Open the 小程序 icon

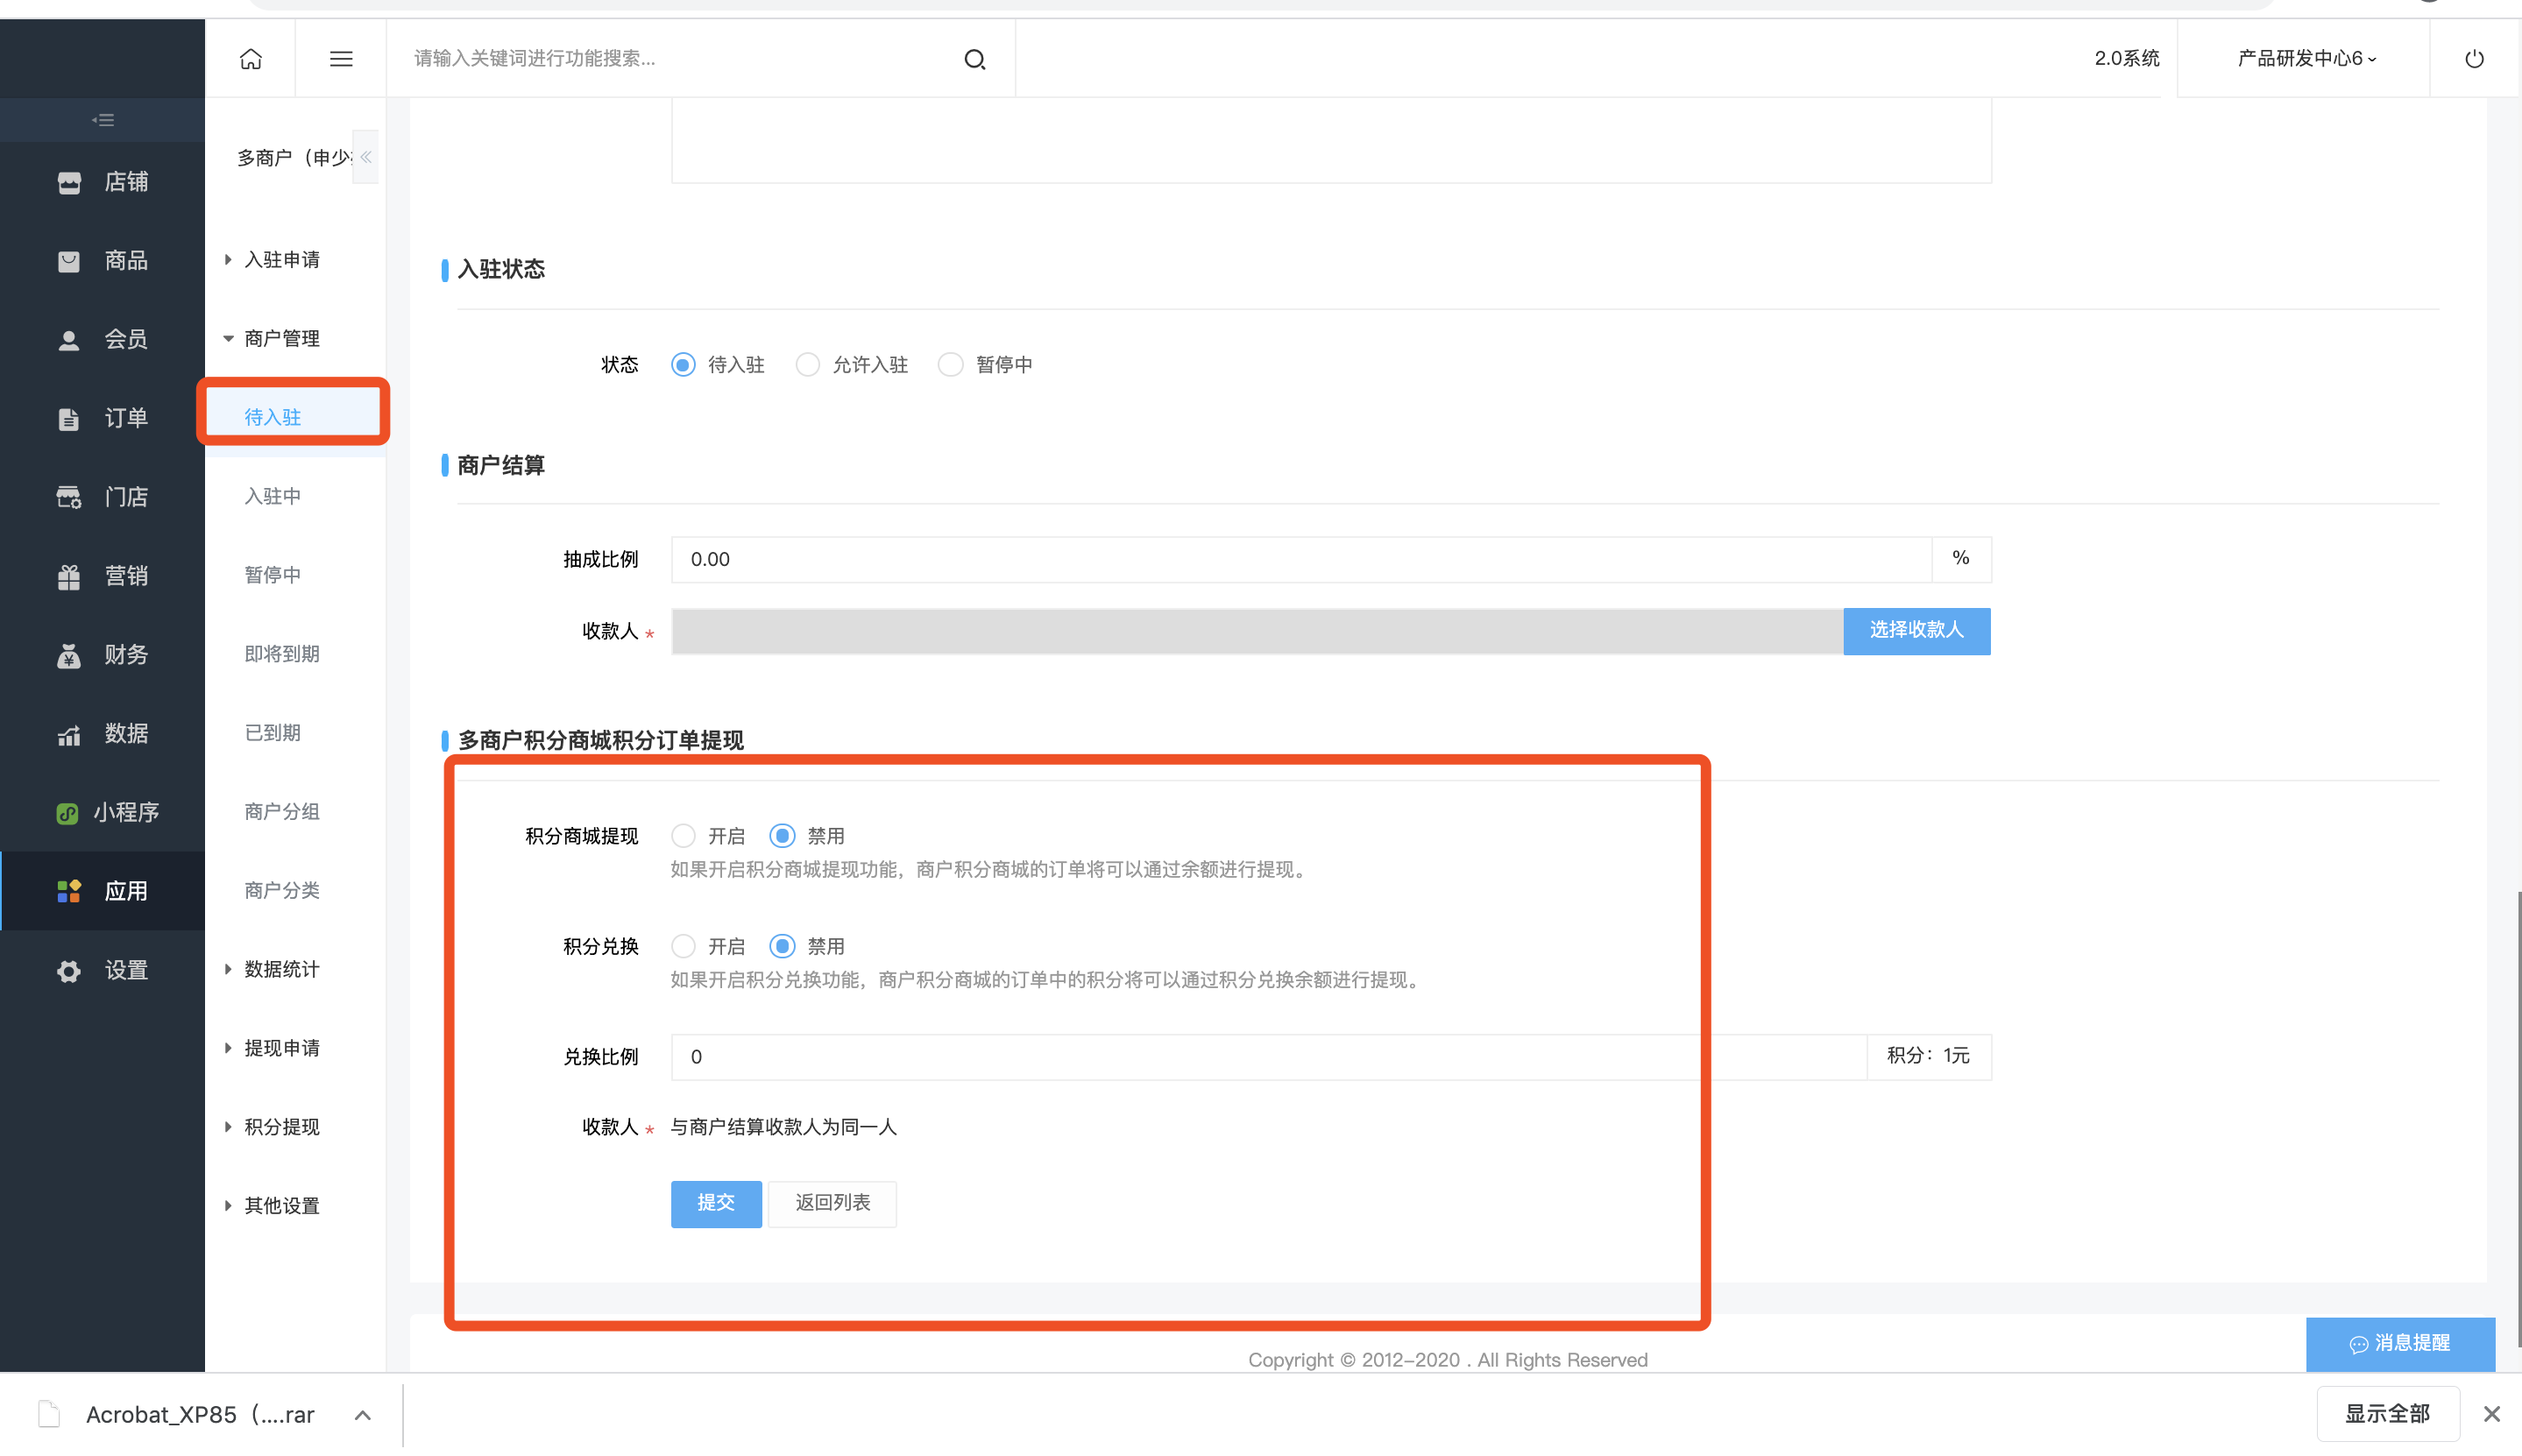coord(67,813)
